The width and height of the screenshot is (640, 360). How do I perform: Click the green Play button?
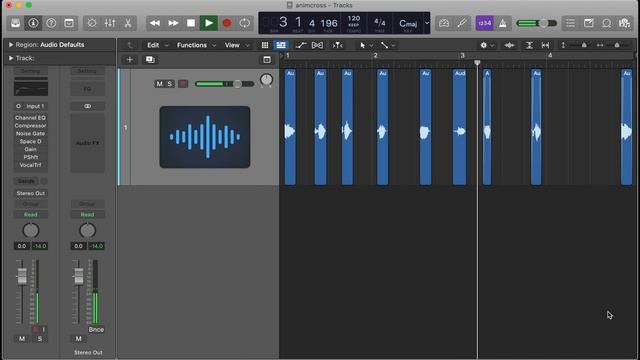[209, 23]
